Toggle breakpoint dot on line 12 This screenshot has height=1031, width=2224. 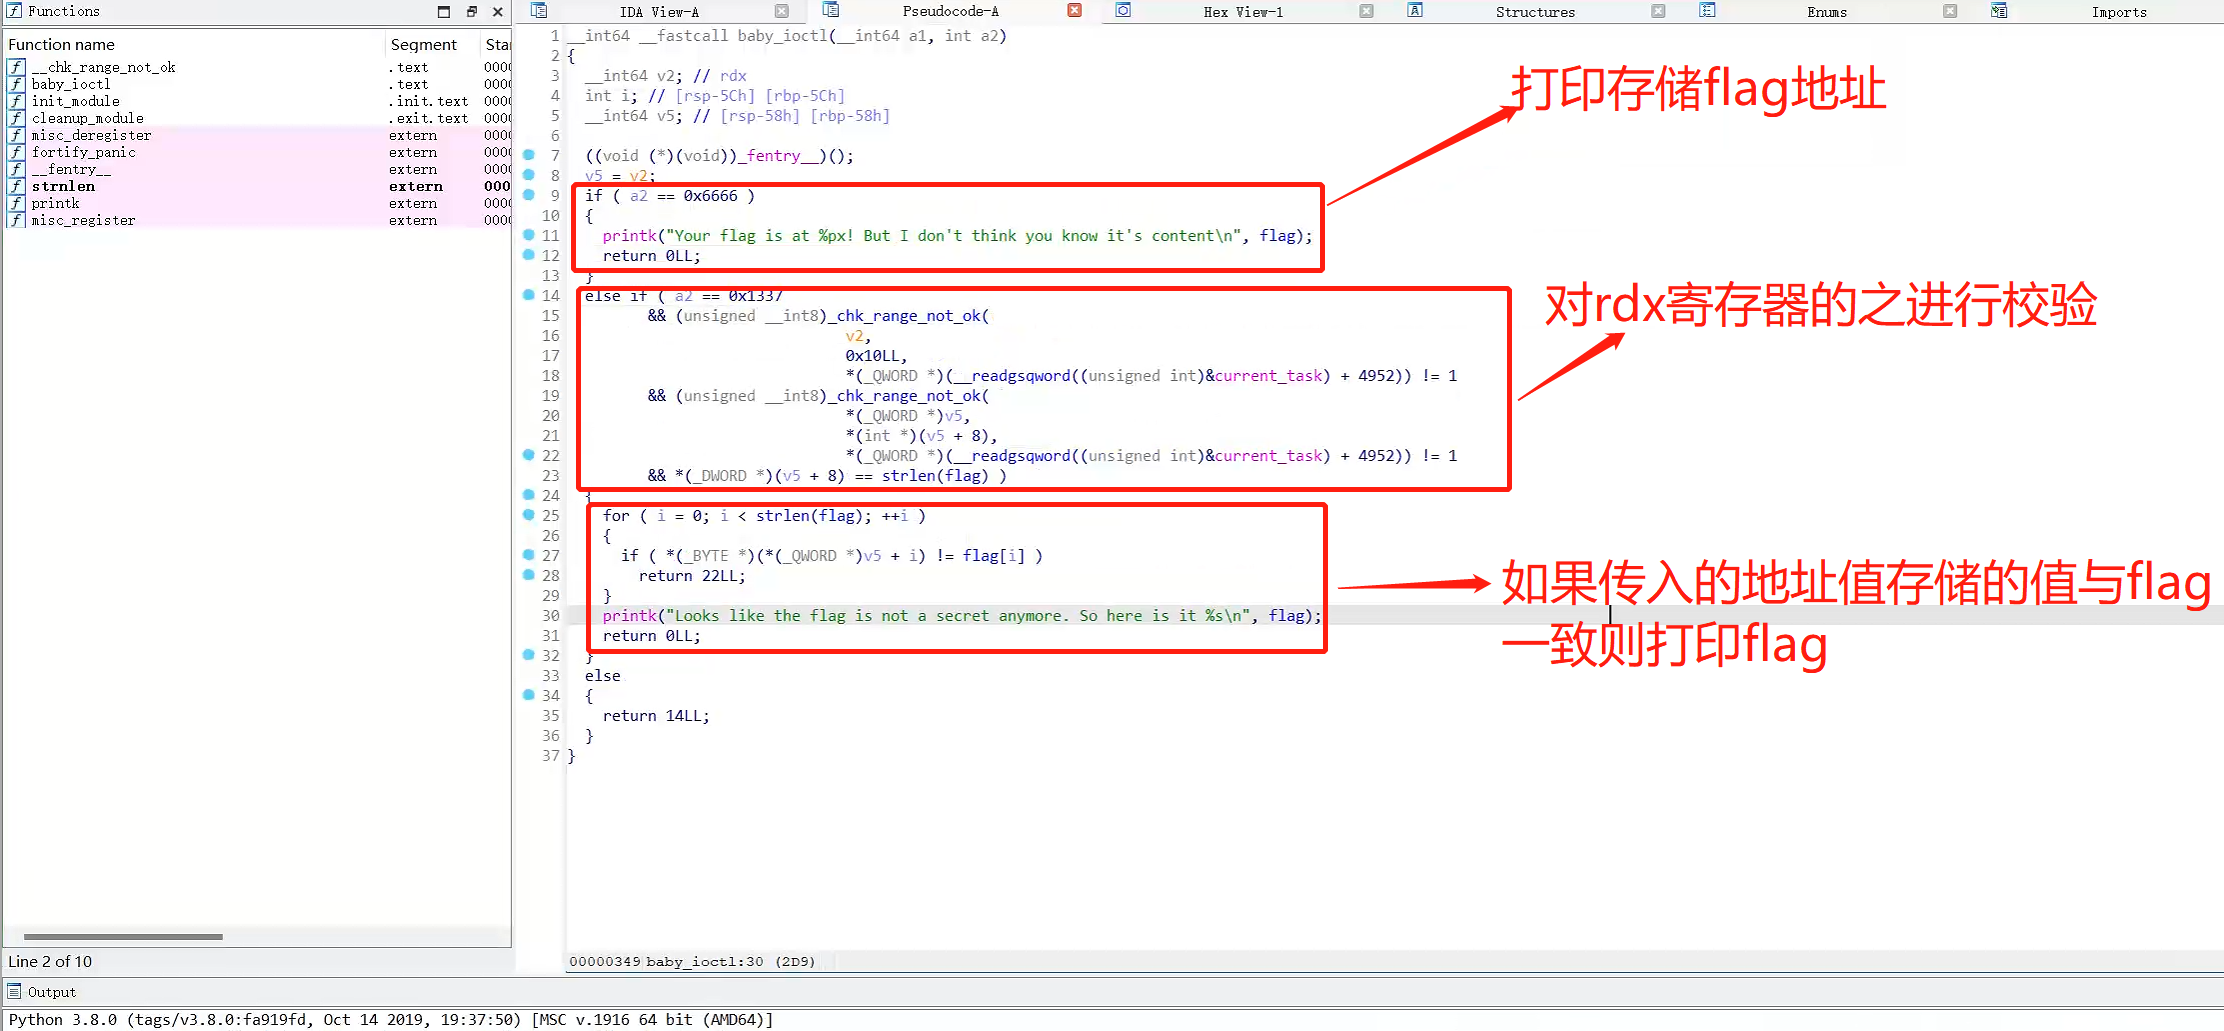click(529, 255)
